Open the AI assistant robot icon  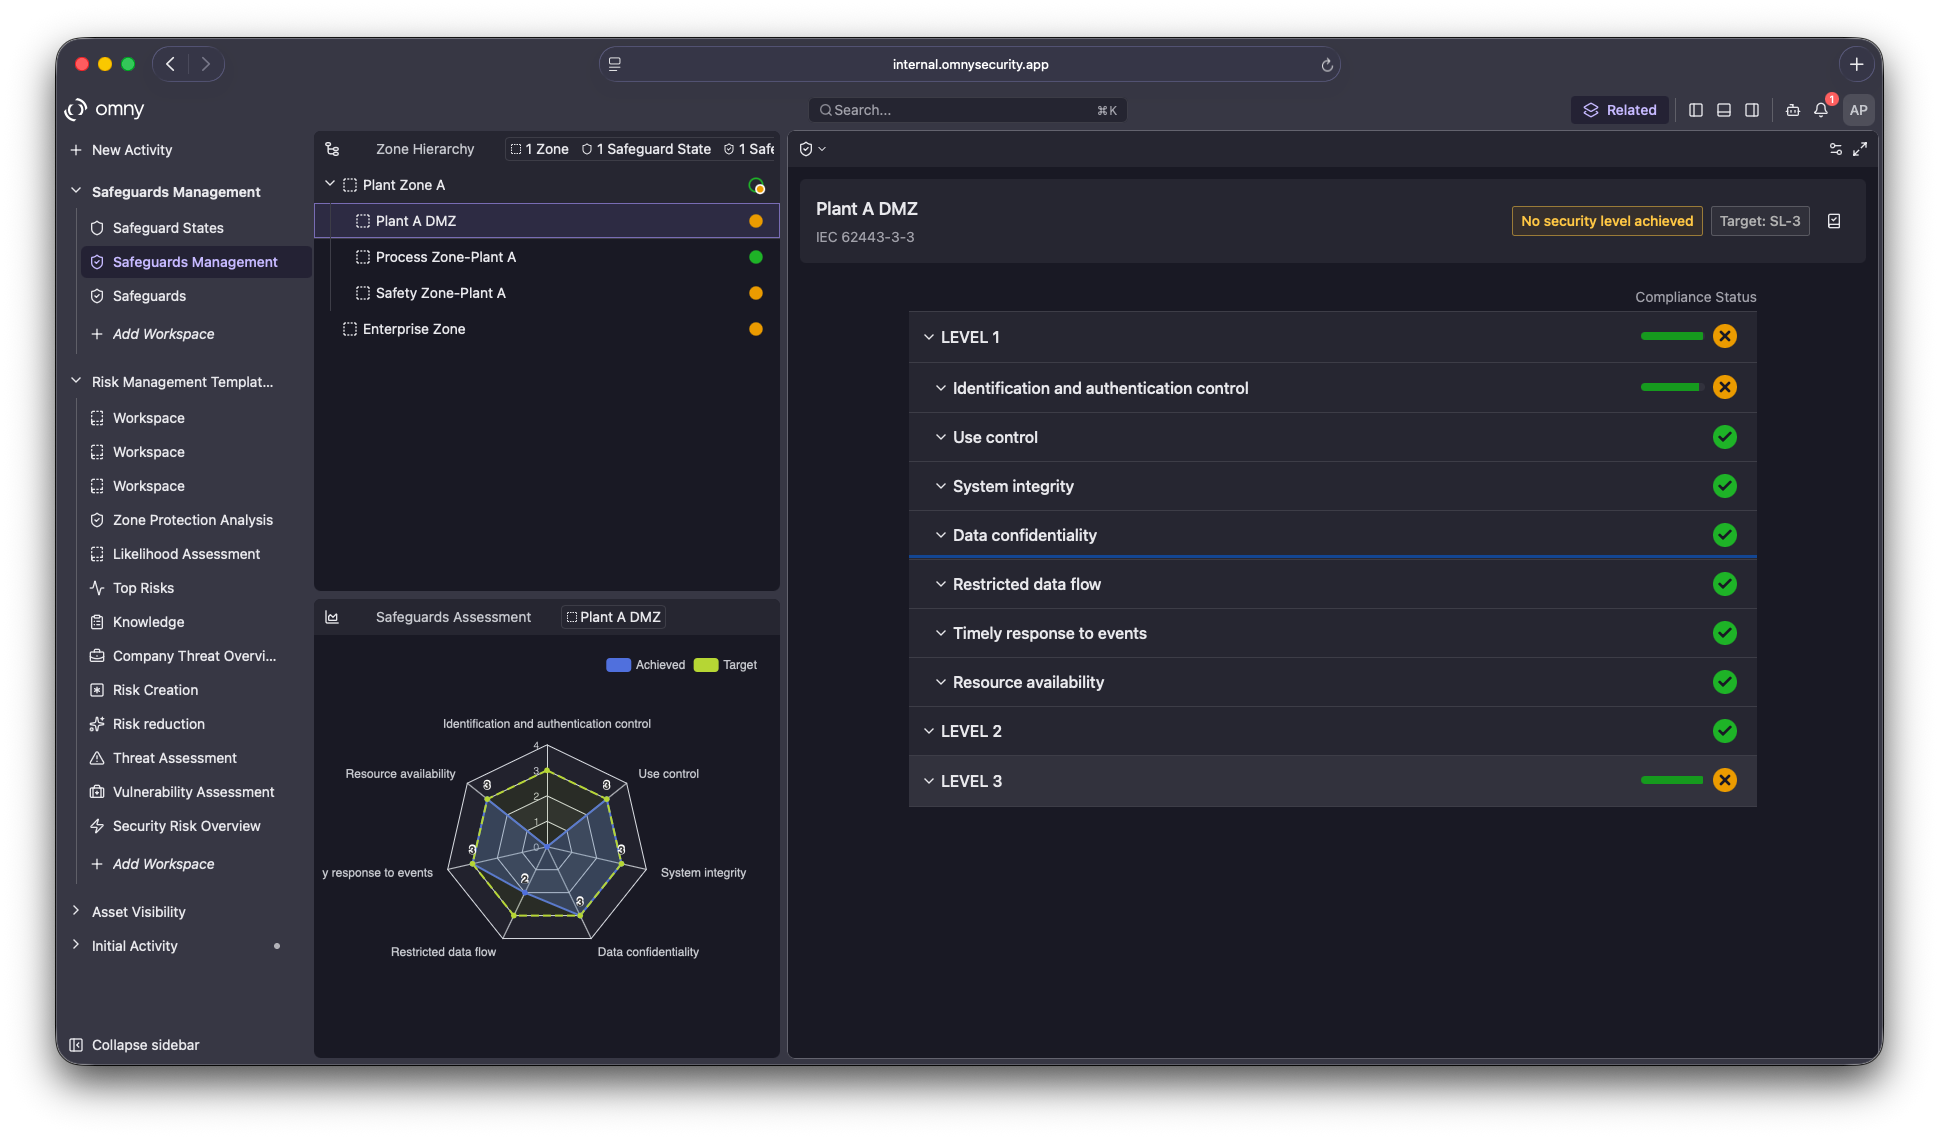[x=1792, y=110]
